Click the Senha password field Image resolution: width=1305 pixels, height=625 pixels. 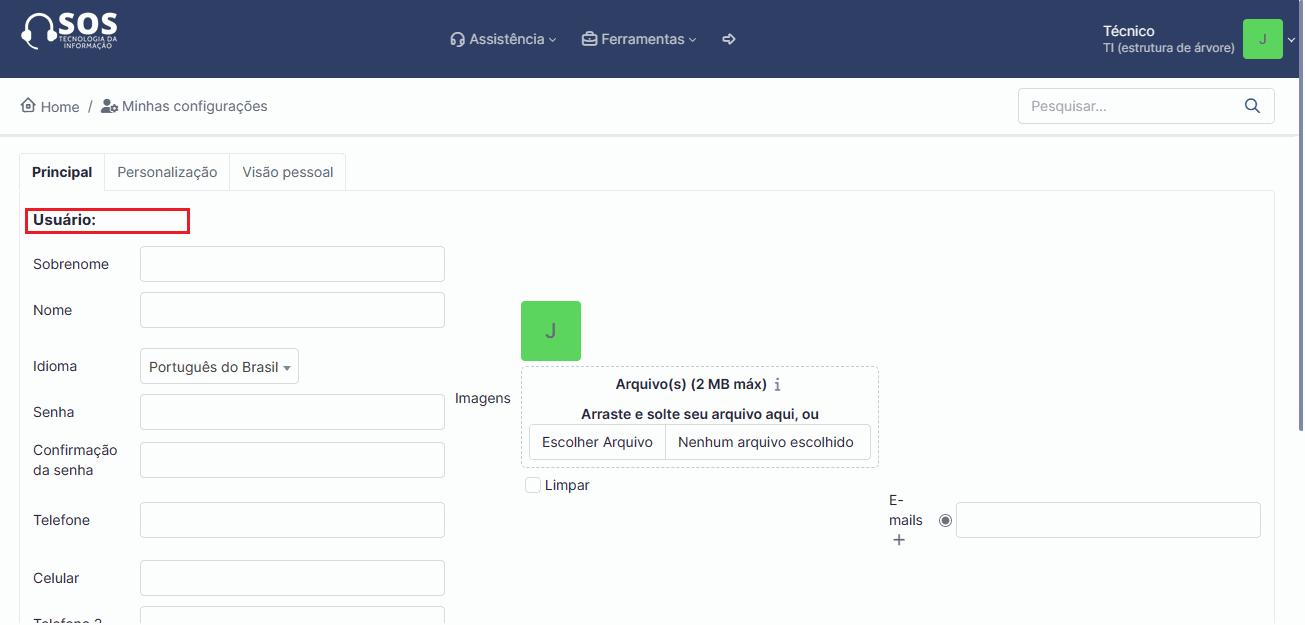coord(292,412)
